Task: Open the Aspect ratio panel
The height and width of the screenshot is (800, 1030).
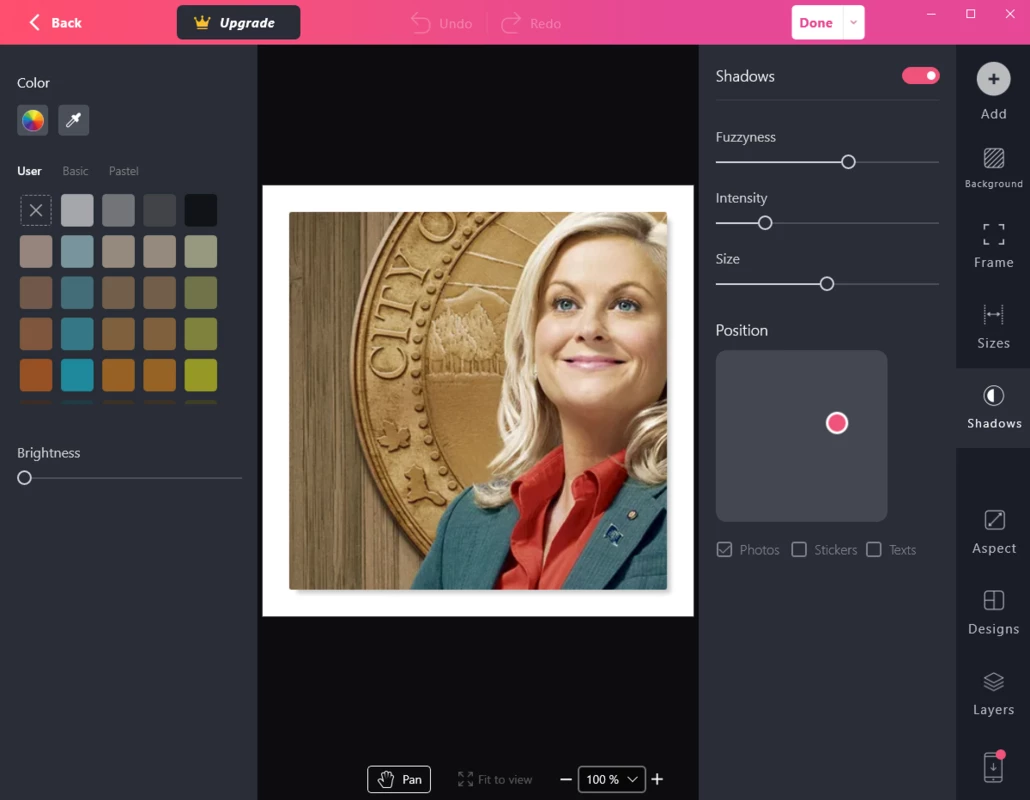Action: [x=993, y=532]
